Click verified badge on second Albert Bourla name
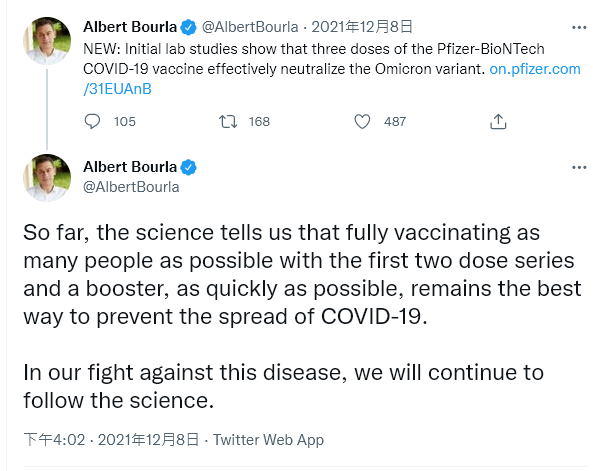 click(x=188, y=167)
